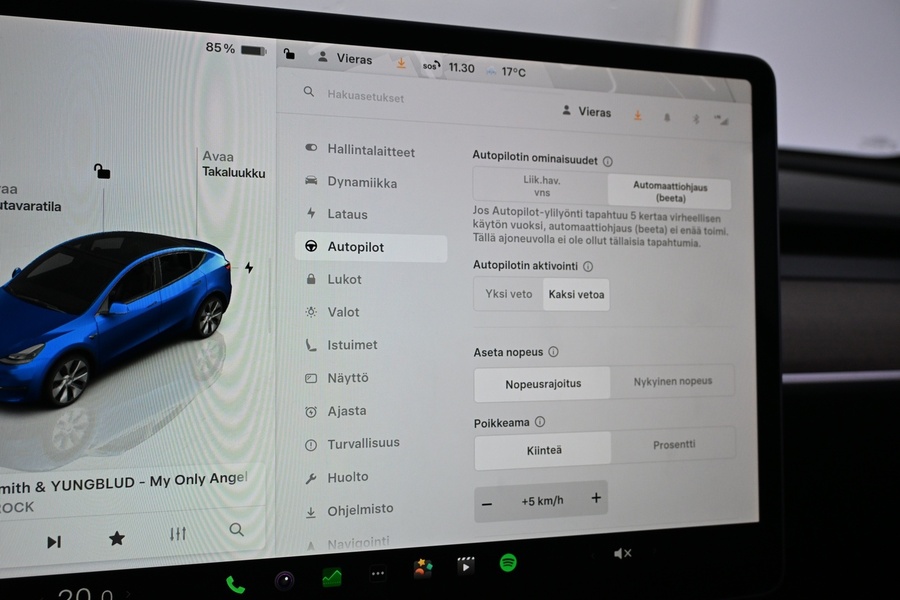This screenshot has height=600, width=900.
Task: Favorite the current song with the star icon
Action: pyautogui.click(x=116, y=537)
